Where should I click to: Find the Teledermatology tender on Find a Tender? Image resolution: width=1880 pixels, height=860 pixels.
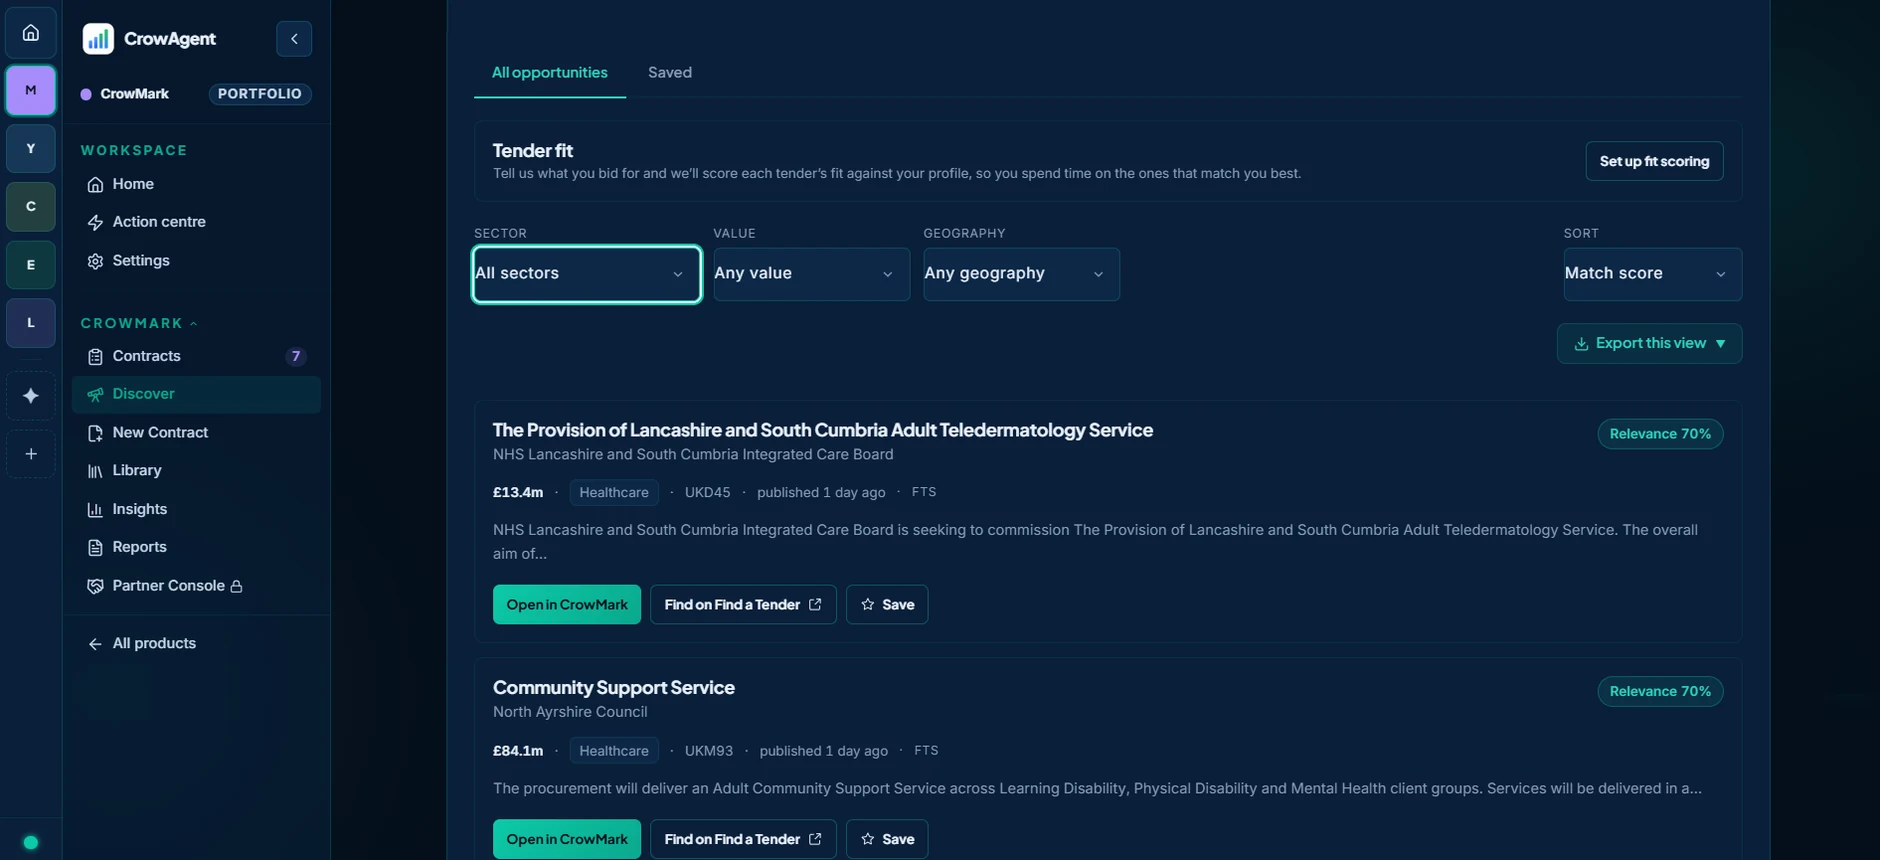[x=743, y=605]
